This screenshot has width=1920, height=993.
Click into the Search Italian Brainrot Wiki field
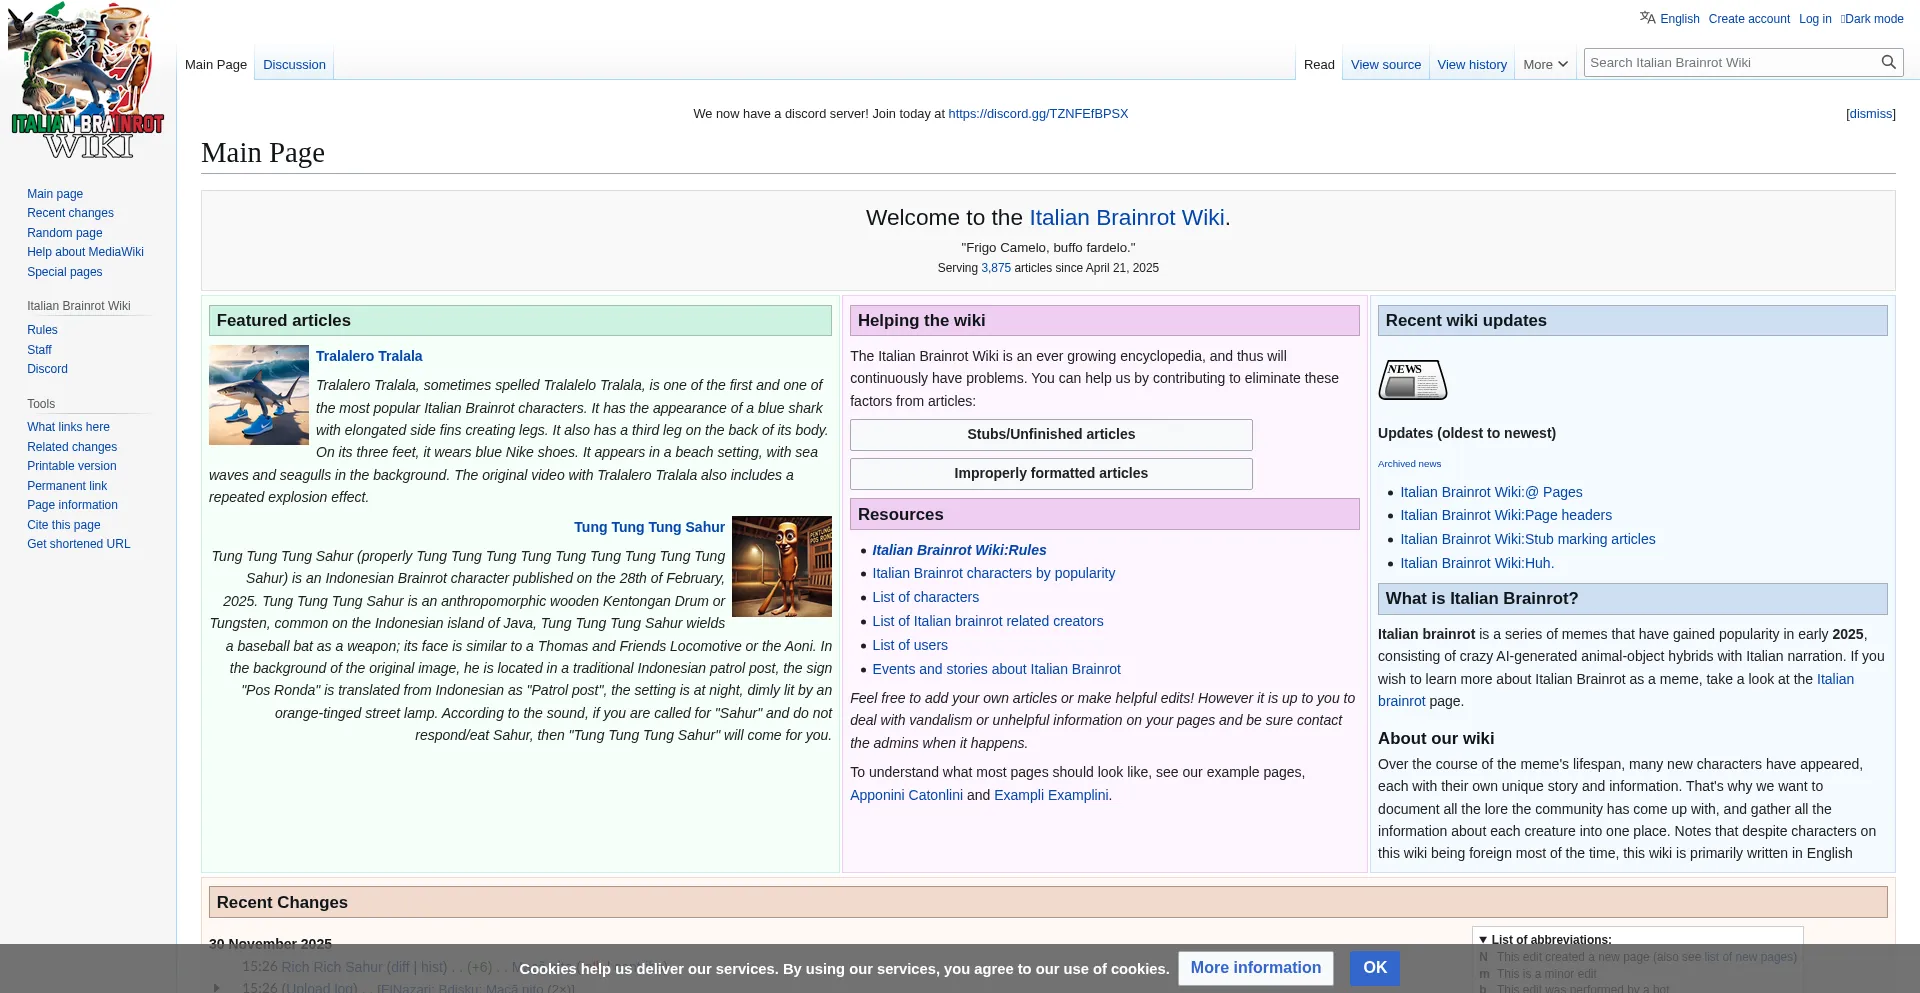pyautogui.click(x=1730, y=63)
